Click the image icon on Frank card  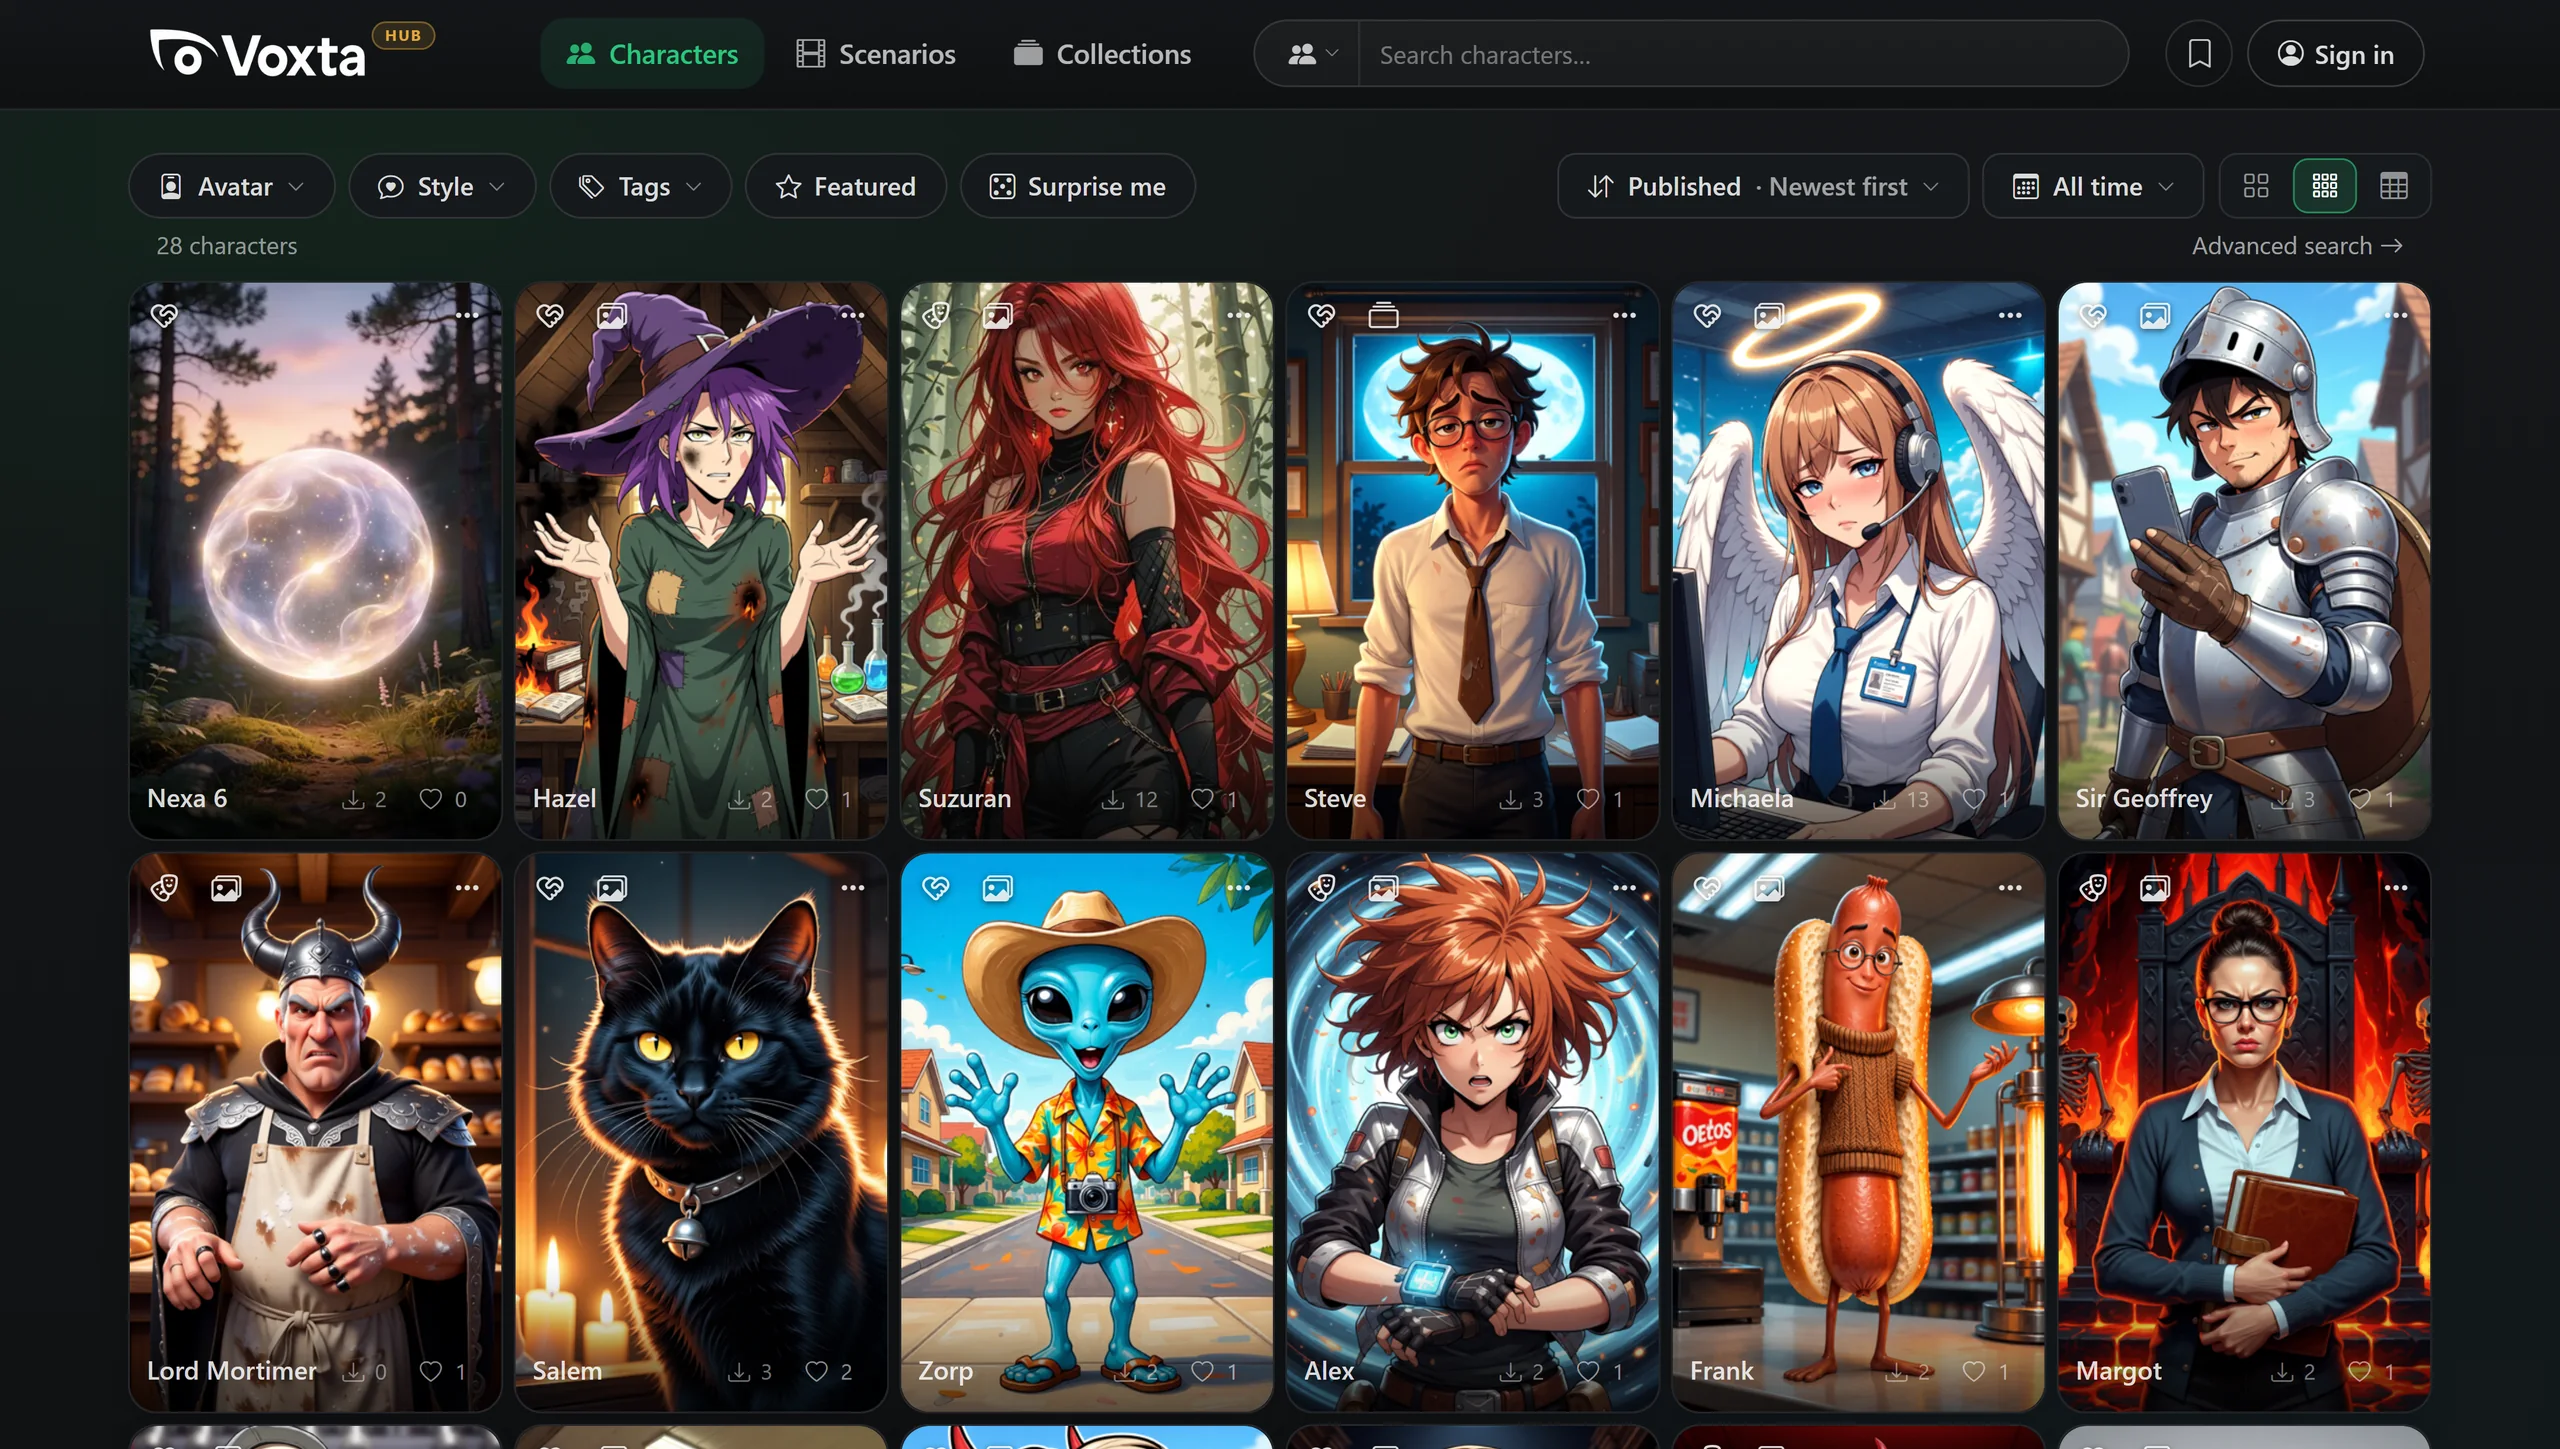pyautogui.click(x=1769, y=888)
